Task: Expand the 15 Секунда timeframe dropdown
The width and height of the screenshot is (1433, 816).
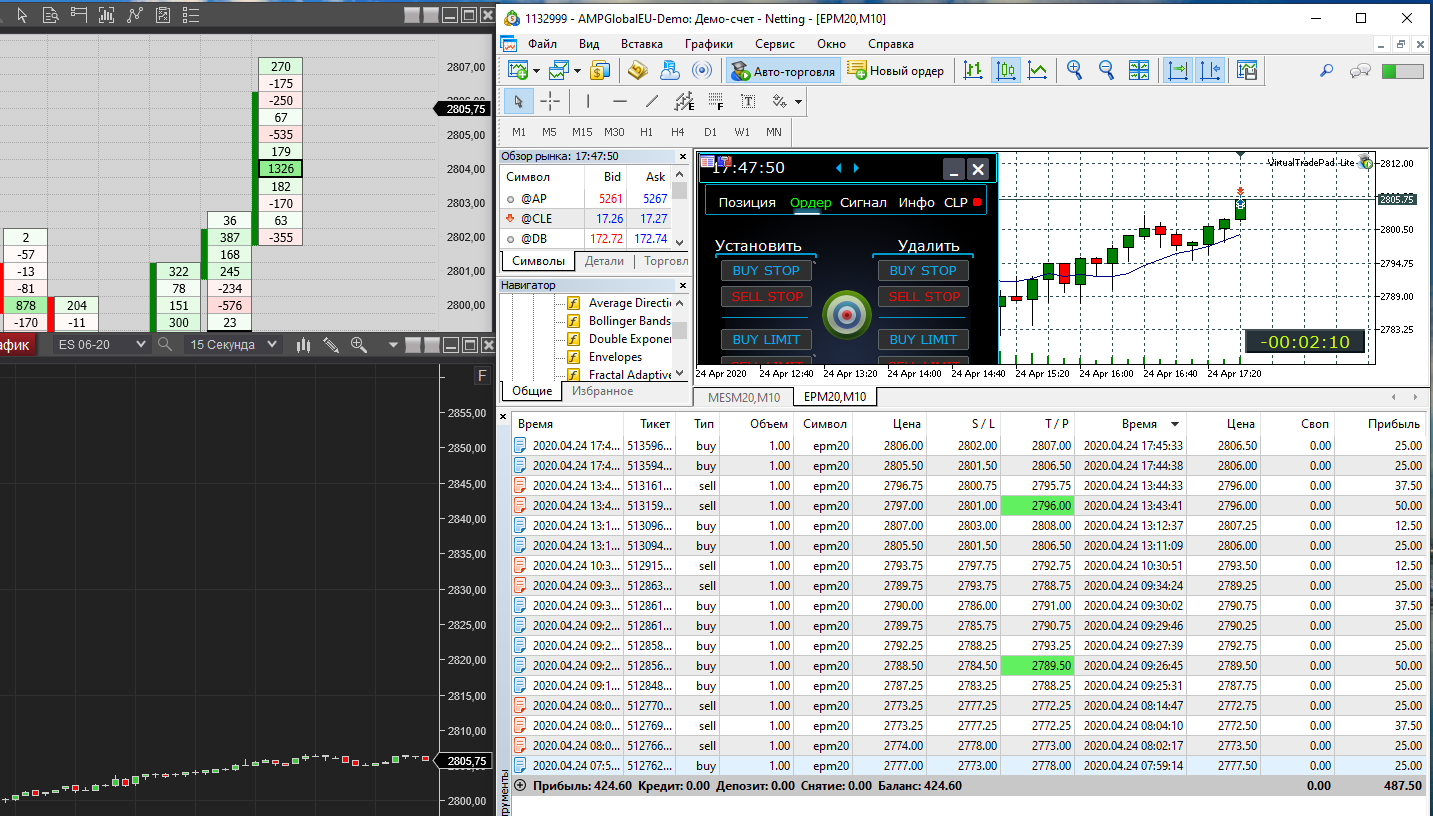Action: 234,344
